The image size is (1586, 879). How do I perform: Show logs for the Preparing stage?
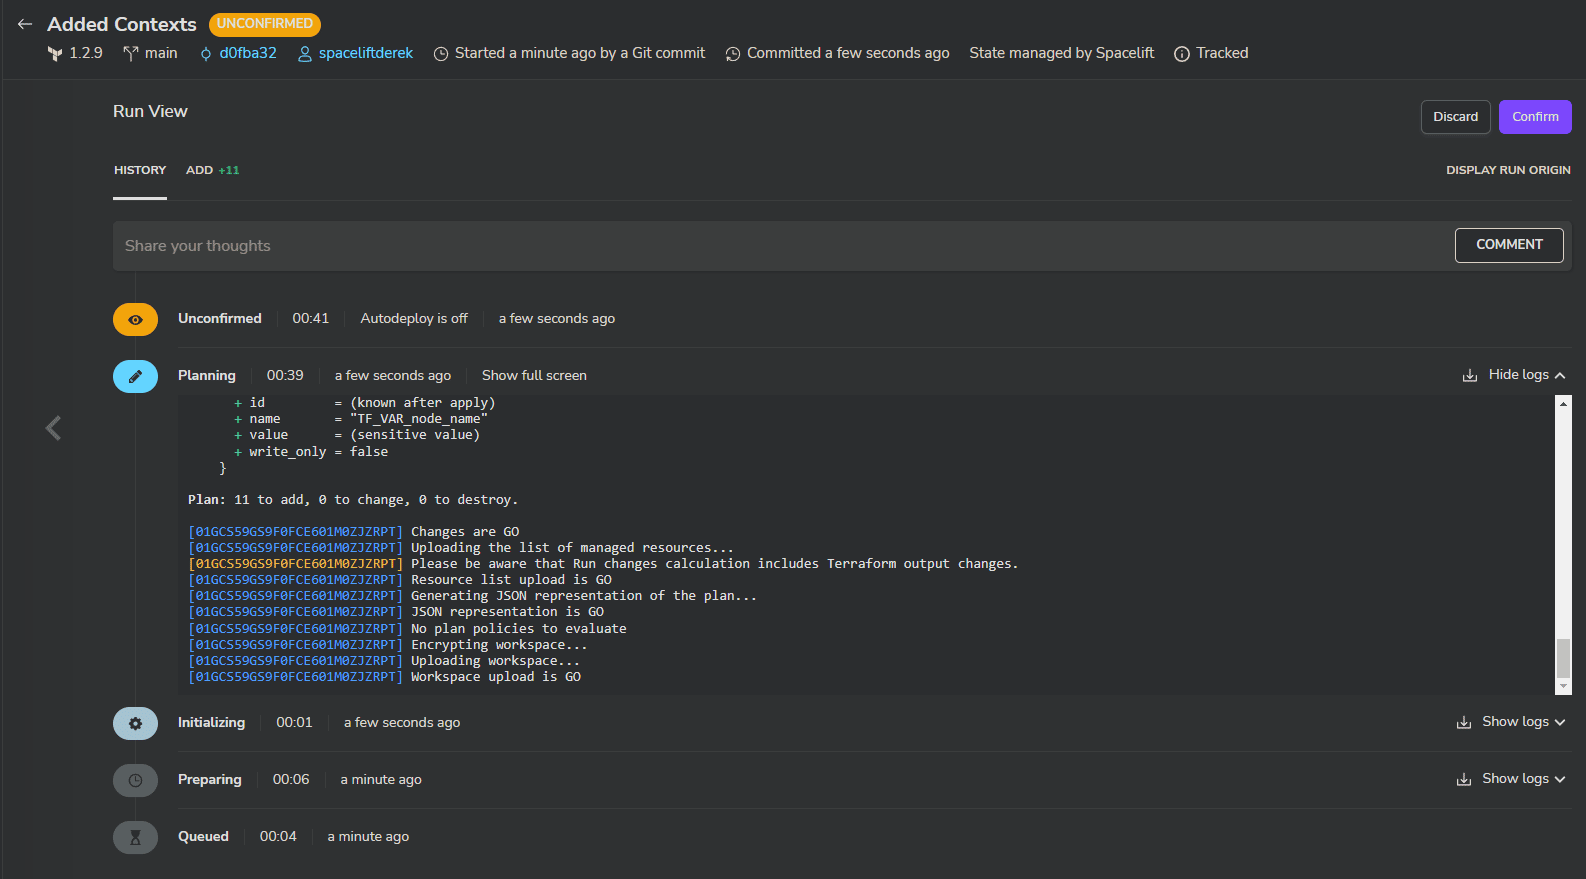[x=1524, y=779]
